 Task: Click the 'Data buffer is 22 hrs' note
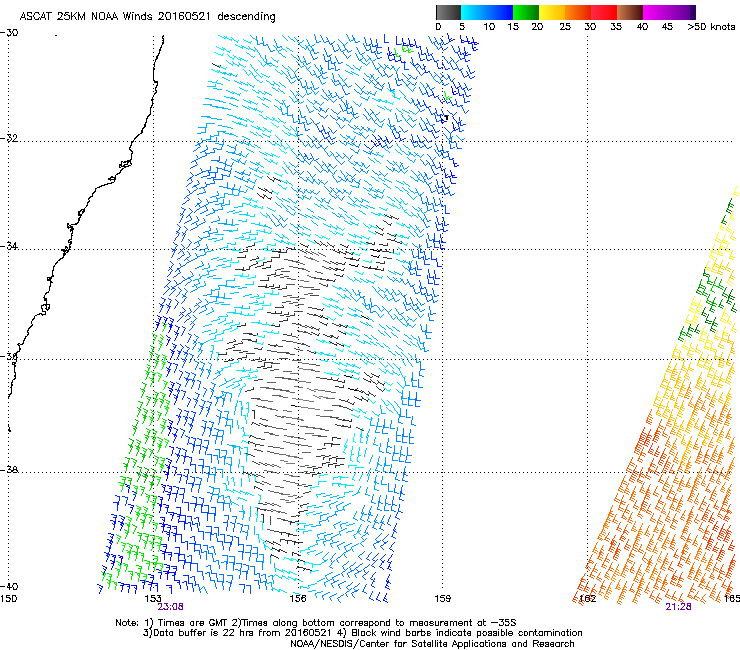(x=362, y=633)
